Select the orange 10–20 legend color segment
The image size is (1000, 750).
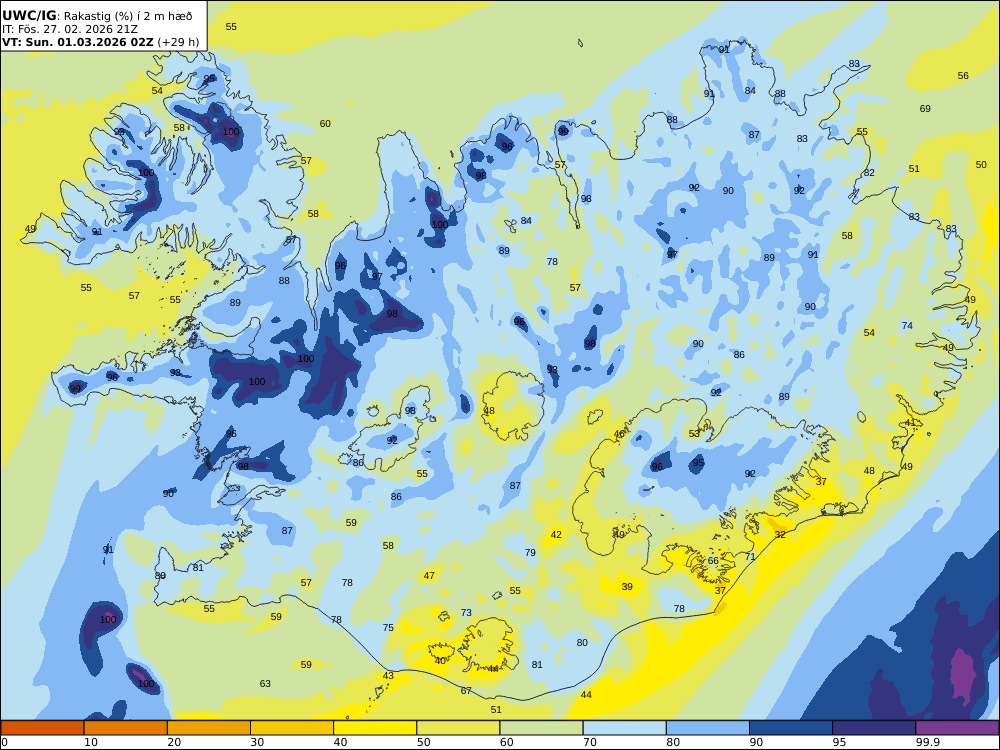(x=126, y=728)
